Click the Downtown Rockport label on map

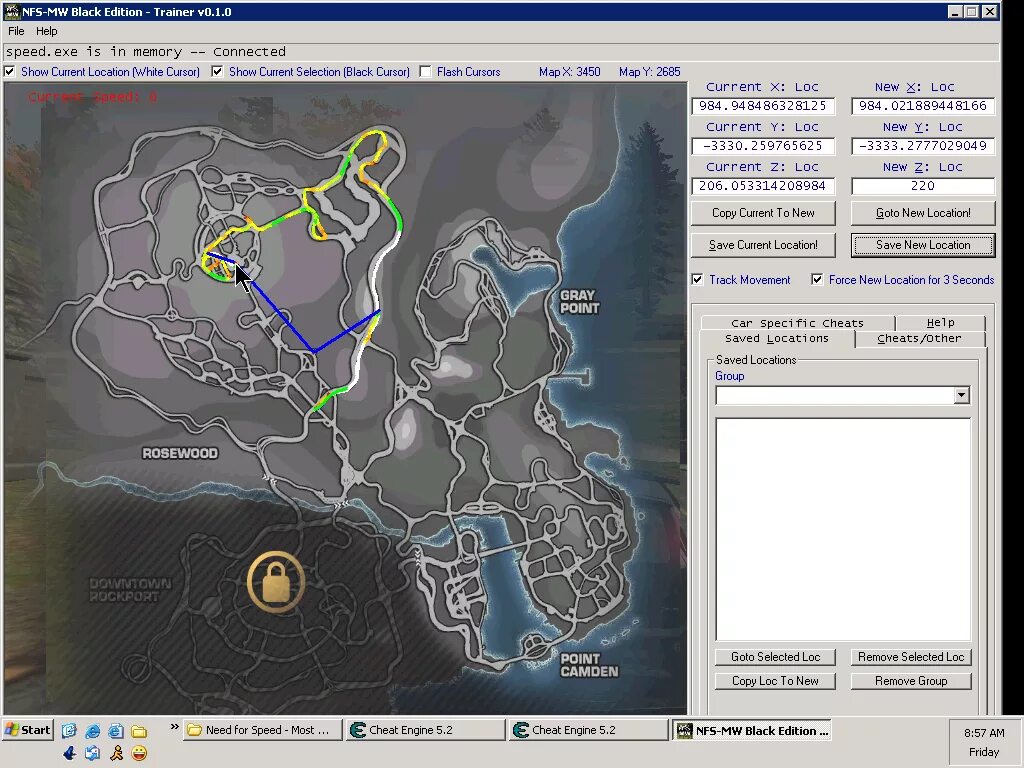tap(130, 590)
